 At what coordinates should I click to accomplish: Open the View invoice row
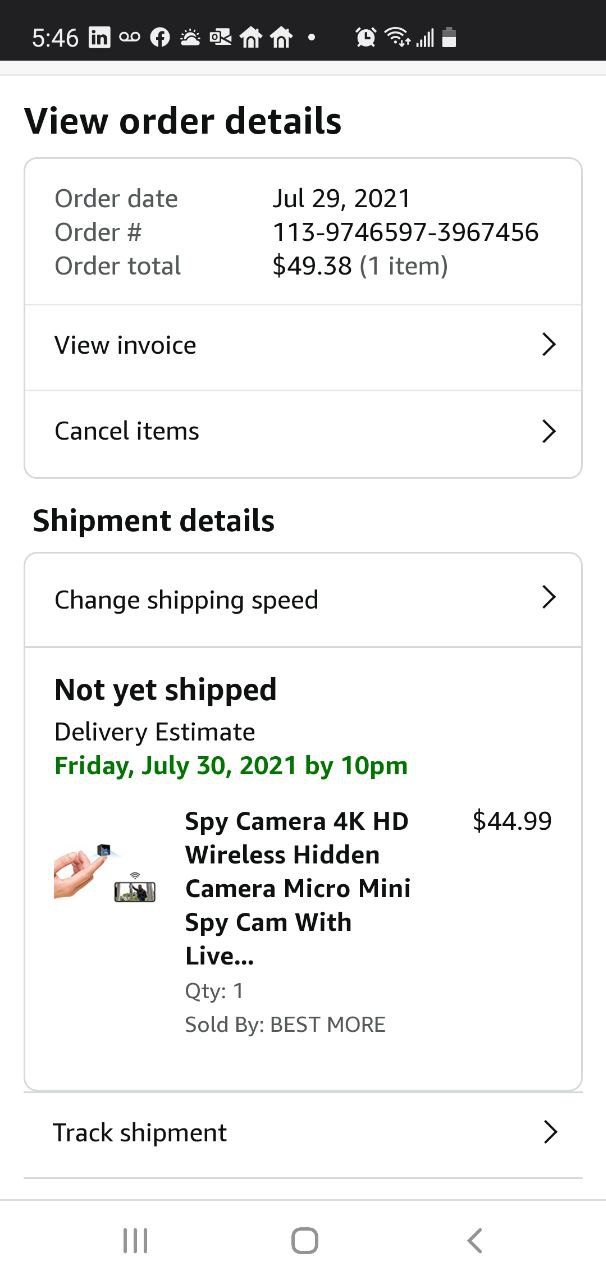pyautogui.click(x=126, y=346)
